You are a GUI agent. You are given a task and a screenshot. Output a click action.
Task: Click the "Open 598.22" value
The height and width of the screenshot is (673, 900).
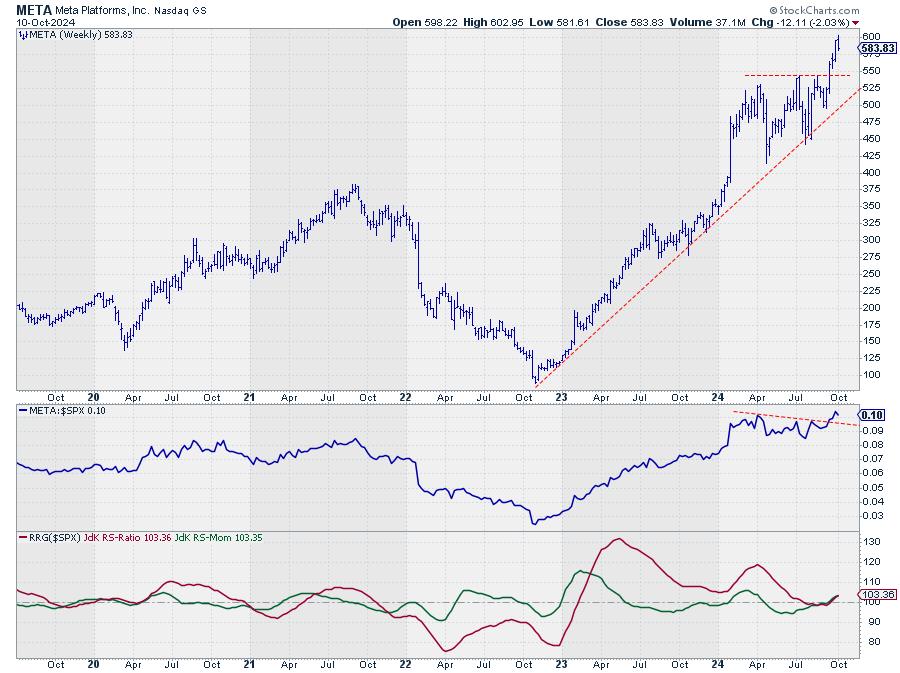tap(425, 22)
